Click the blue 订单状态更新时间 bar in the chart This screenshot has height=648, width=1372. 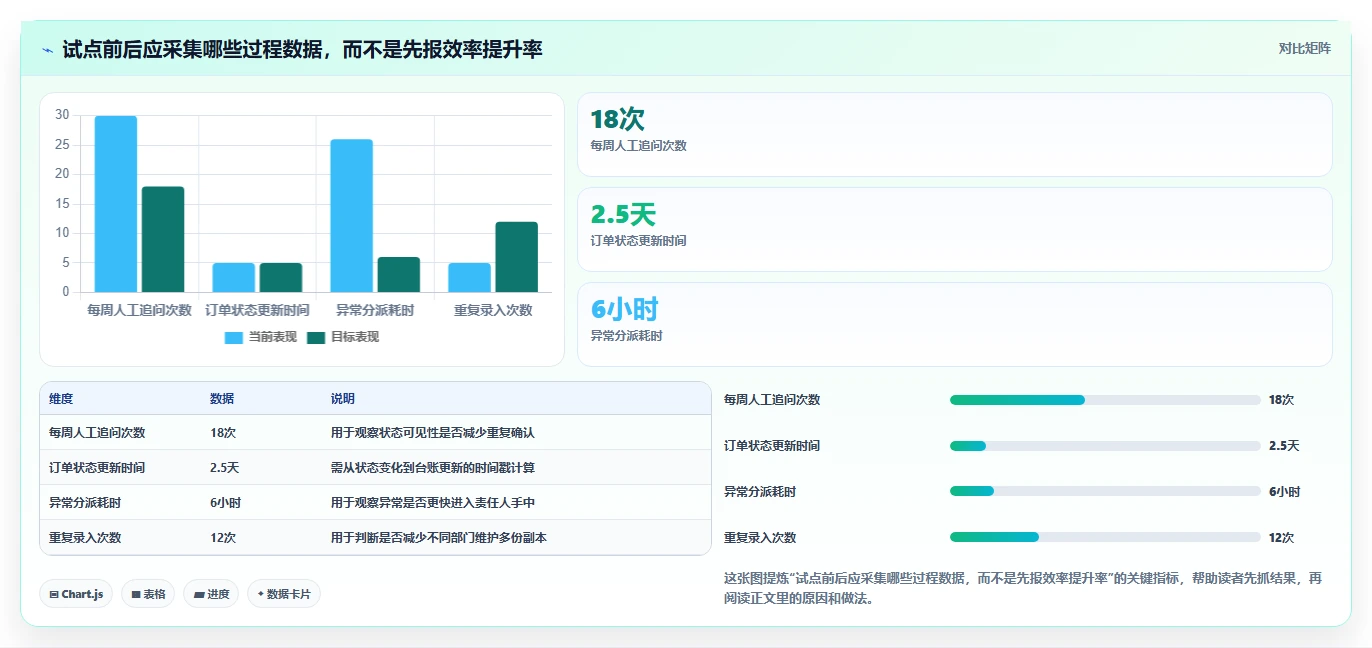point(234,277)
